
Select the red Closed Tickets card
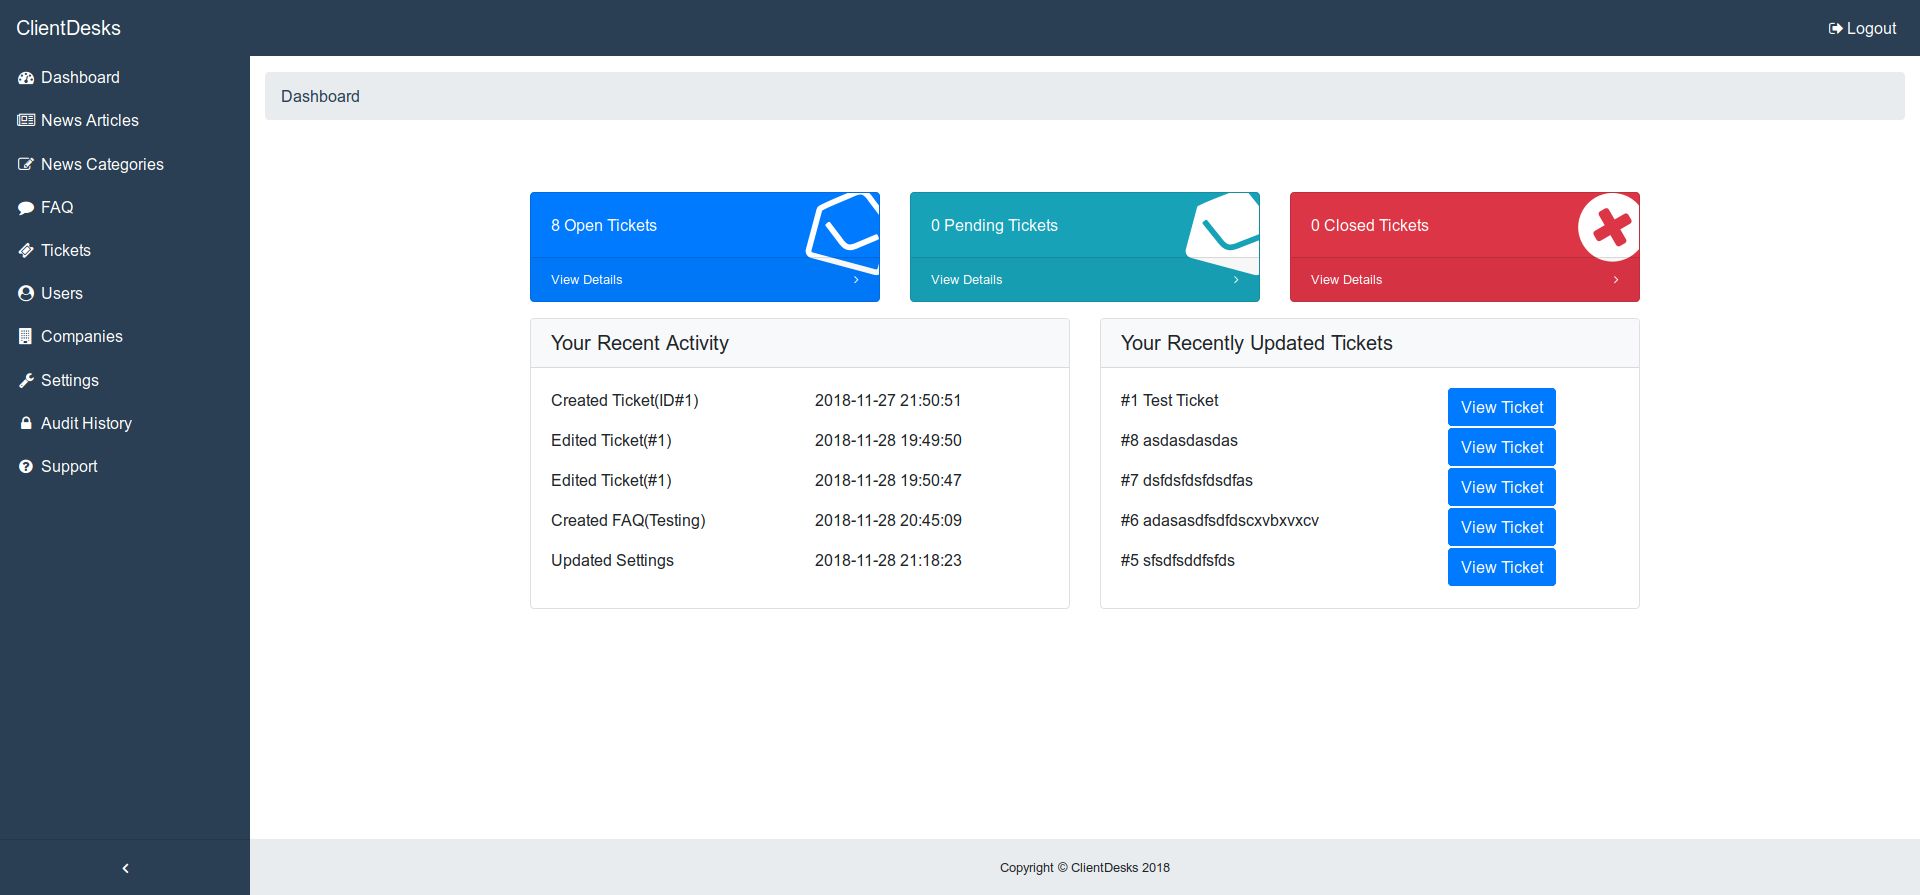1440,226
